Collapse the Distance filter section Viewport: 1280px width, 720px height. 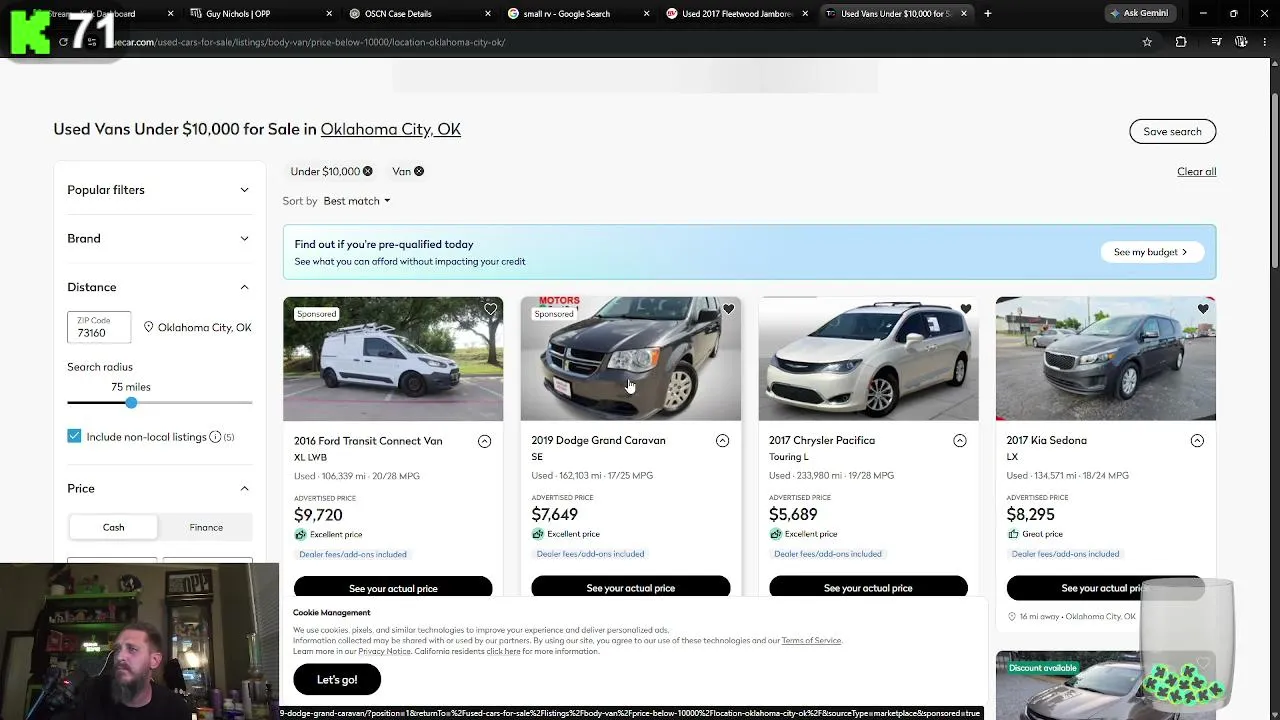point(159,287)
